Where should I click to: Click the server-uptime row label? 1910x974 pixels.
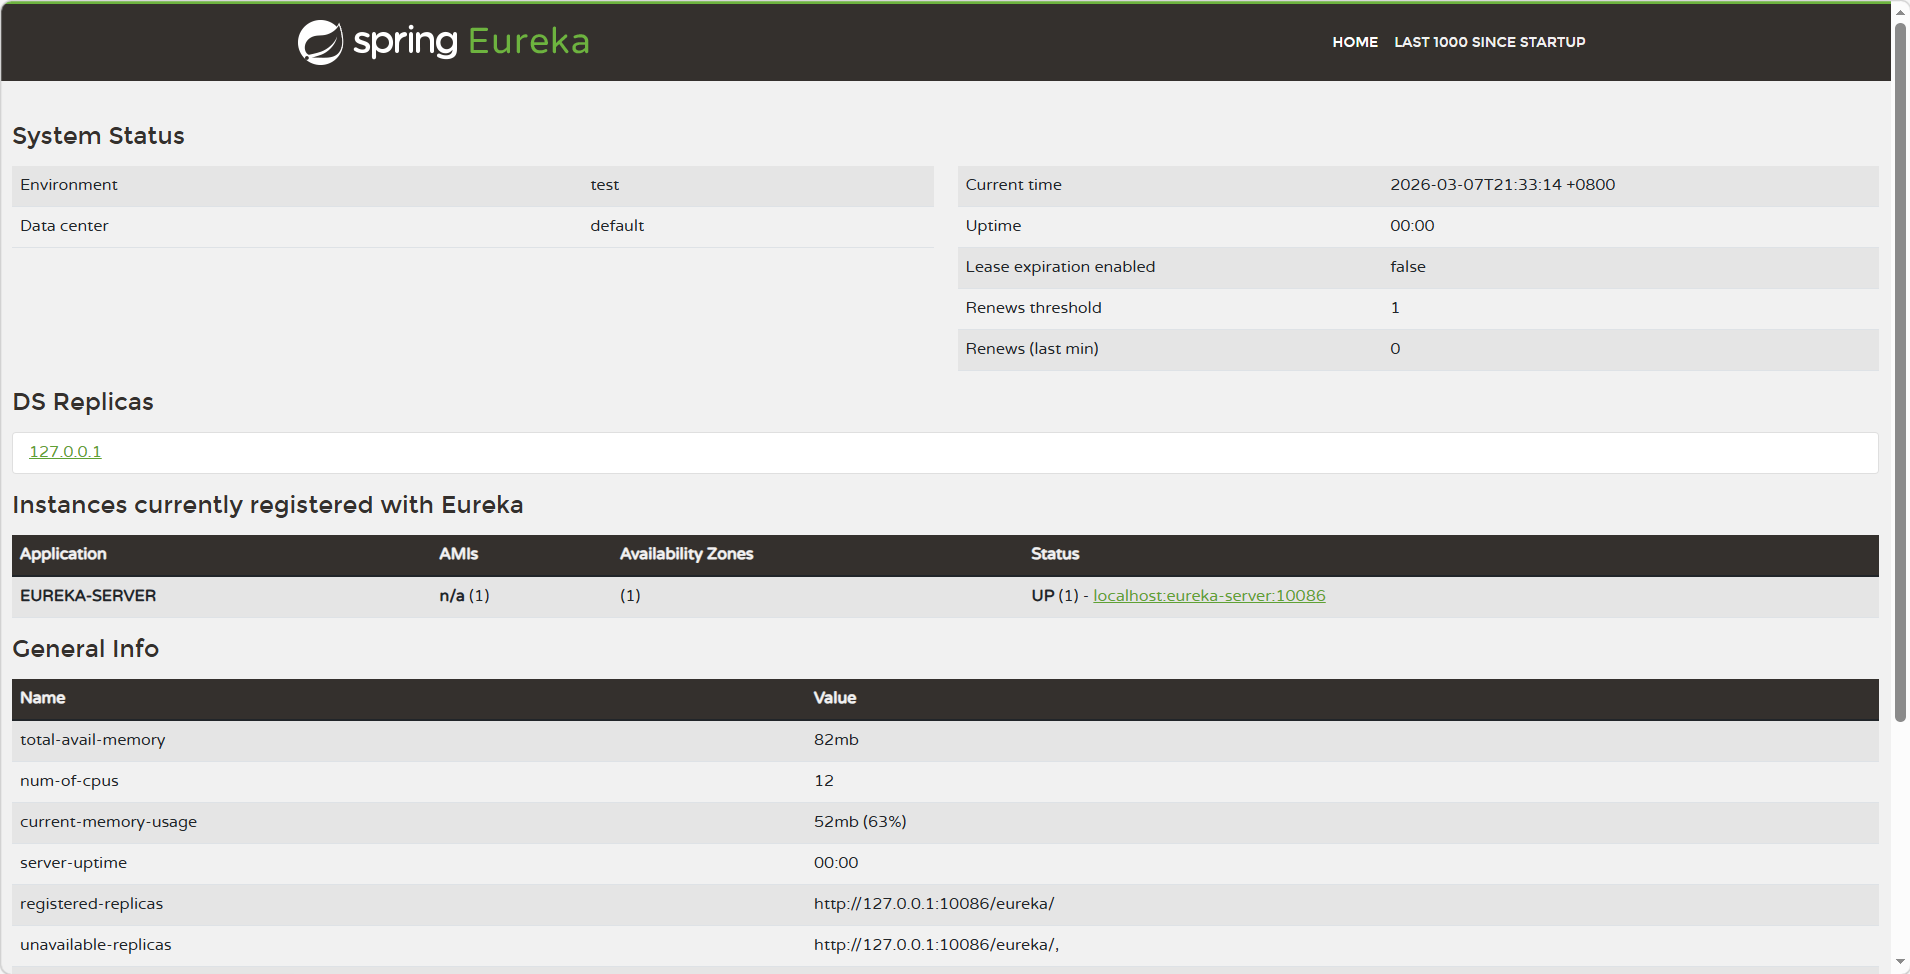73,863
